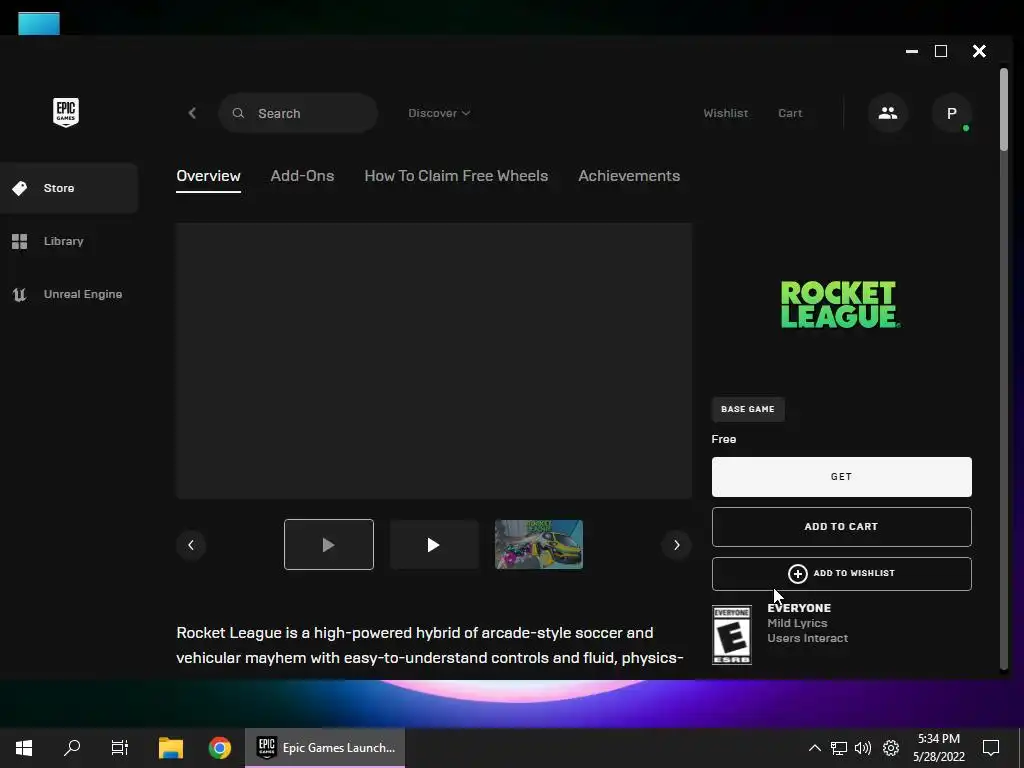Open the notification center icon
This screenshot has height=768, width=1024.
991,748
